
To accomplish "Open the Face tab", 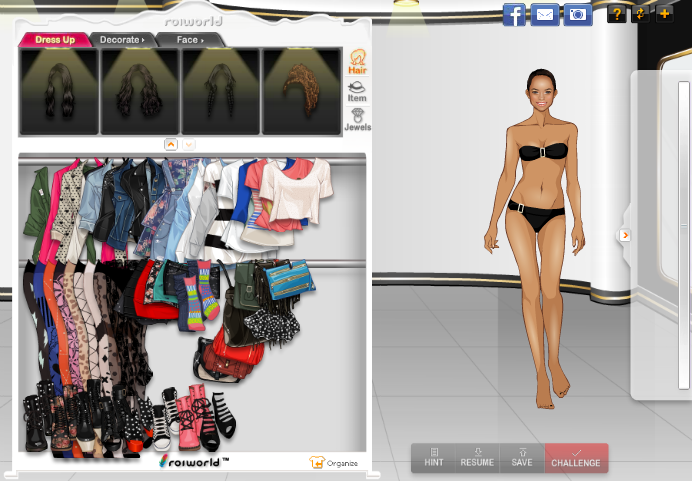I will pos(190,40).
